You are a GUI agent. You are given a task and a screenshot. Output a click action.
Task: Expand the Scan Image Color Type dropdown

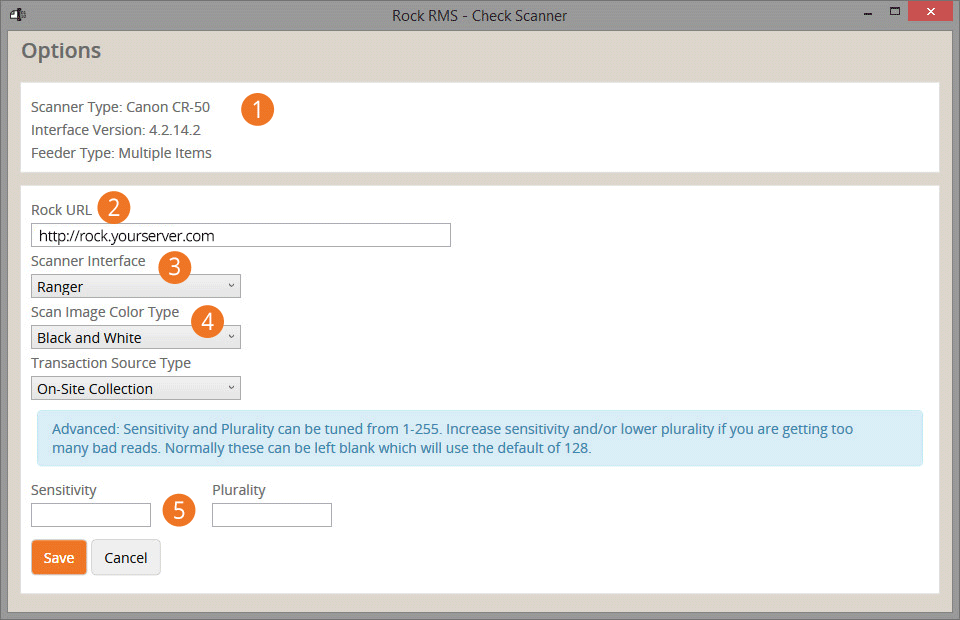pos(136,338)
